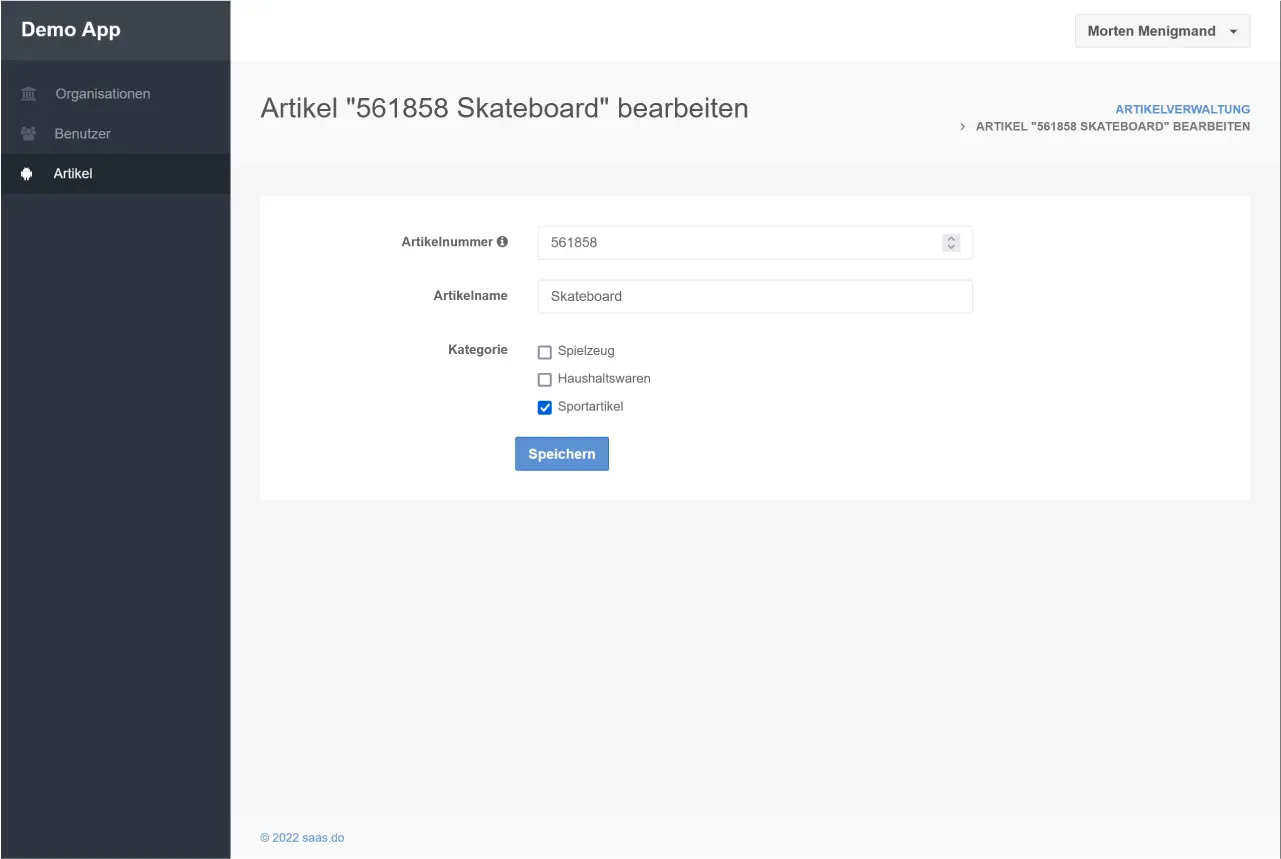Uncheck the Sportartikel checkbox
This screenshot has width=1281, height=859.
pyautogui.click(x=545, y=407)
